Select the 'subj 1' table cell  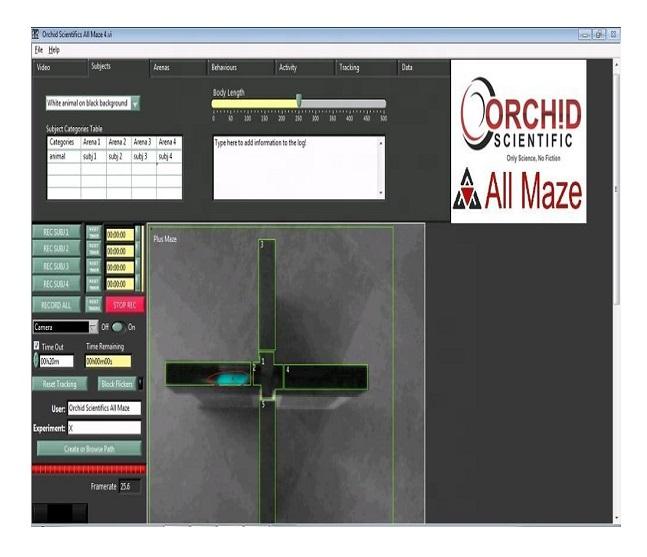(x=94, y=156)
